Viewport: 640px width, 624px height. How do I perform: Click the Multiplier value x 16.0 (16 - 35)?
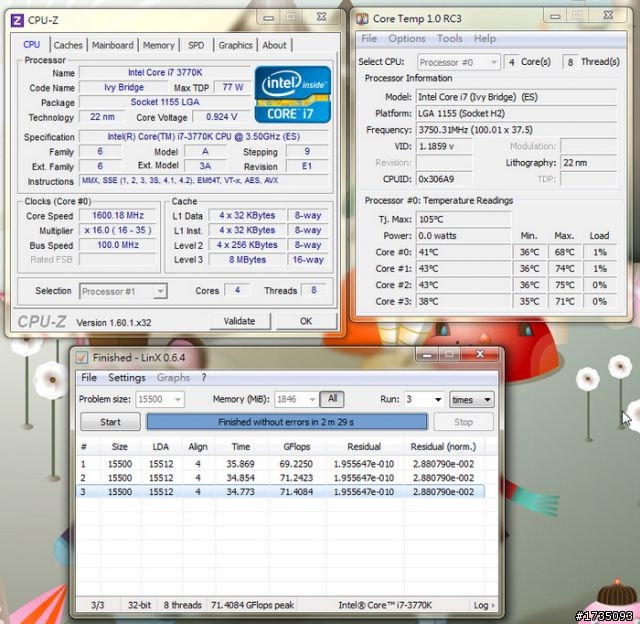coord(118,230)
